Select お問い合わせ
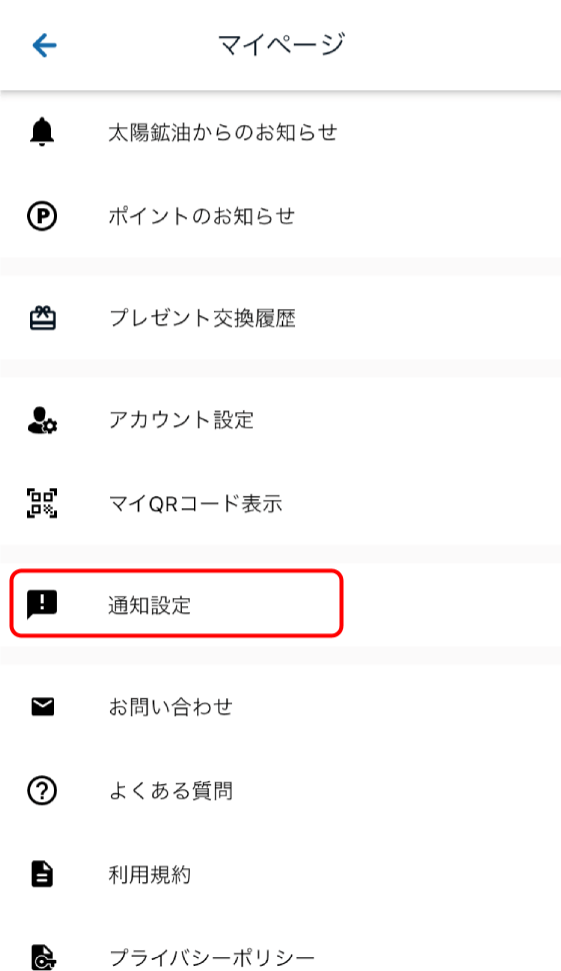The image size is (561, 971). [x=280, y=707]
